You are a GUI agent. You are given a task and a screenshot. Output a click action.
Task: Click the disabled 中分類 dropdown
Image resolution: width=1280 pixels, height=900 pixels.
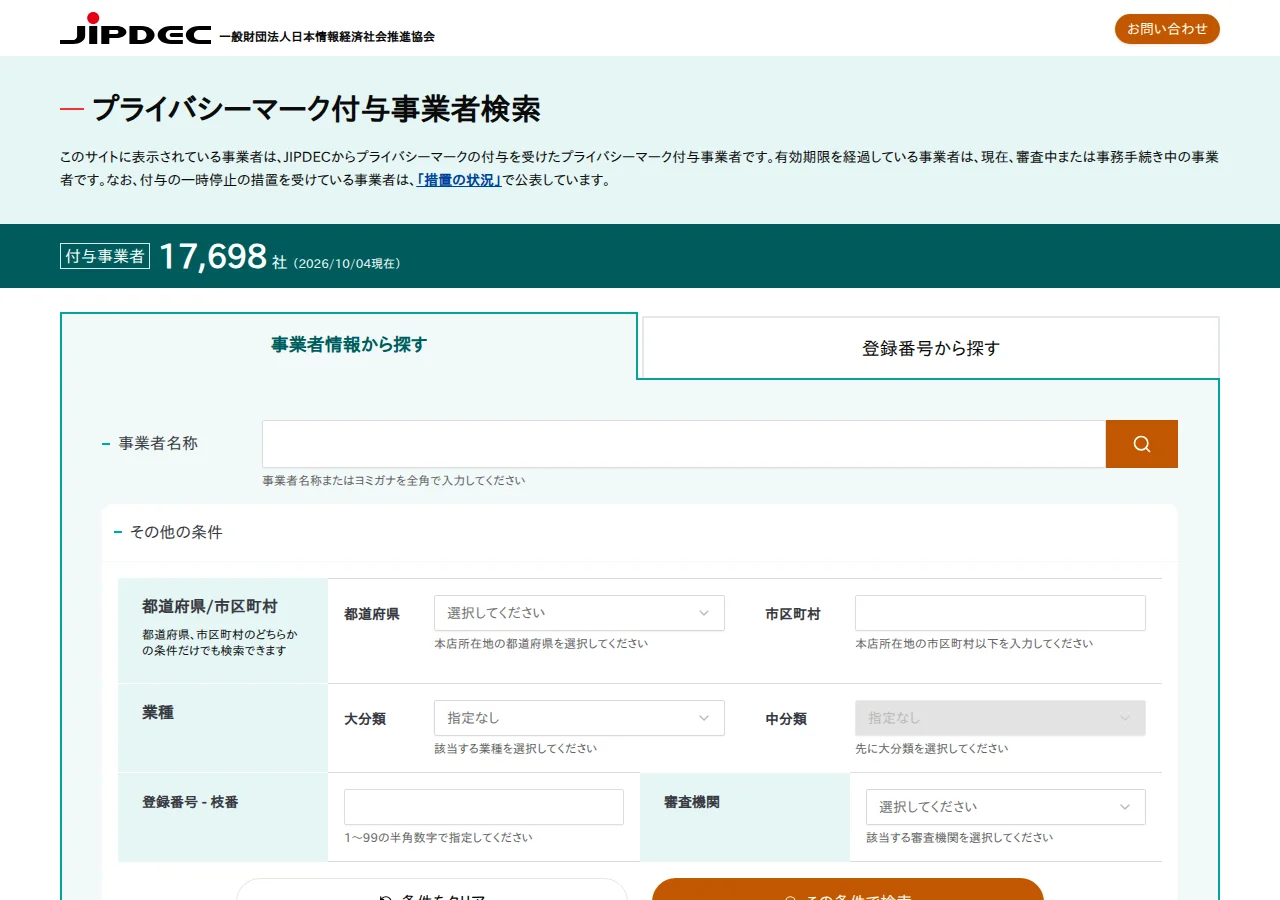pyautogui.click(x=1000, y=718)
